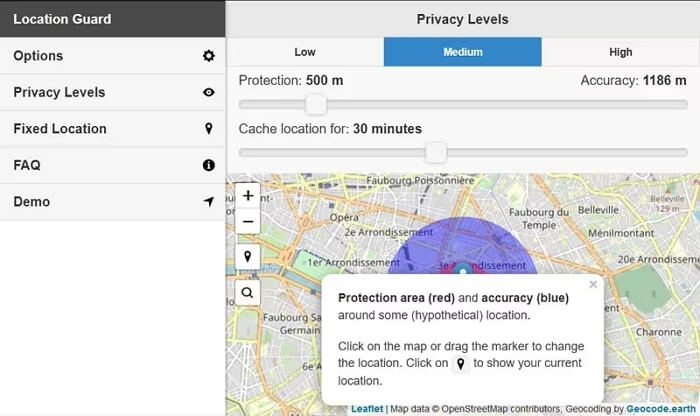The height and width of the screenshot is (416, 700).
Task: Show current location with map pin button
Action: pos(248,257)
